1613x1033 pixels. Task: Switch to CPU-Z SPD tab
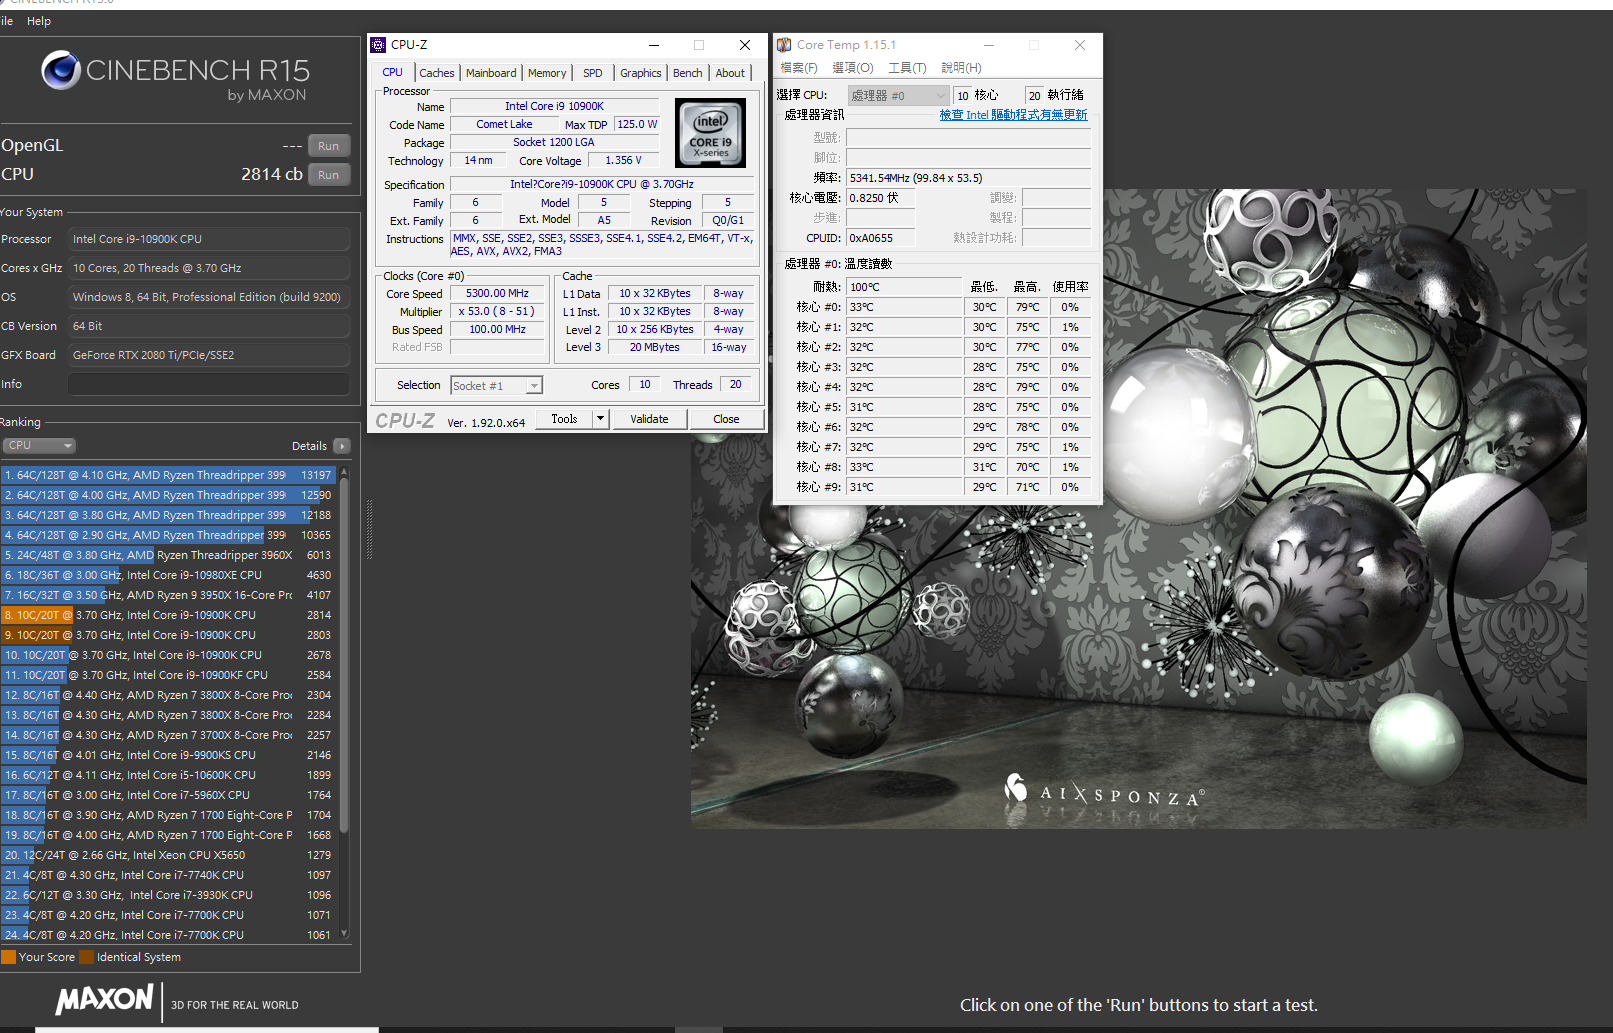pos(593,73)
